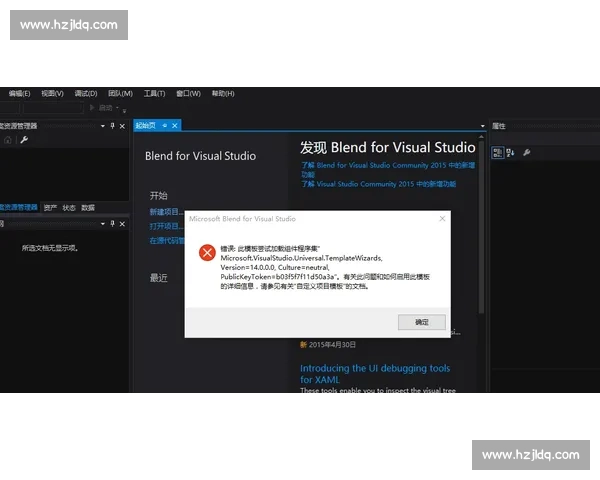This screenshot has height=480, width=600.
Task: Click the 发现 Blend for Visual Studio heading
Action: click(388, 147)
